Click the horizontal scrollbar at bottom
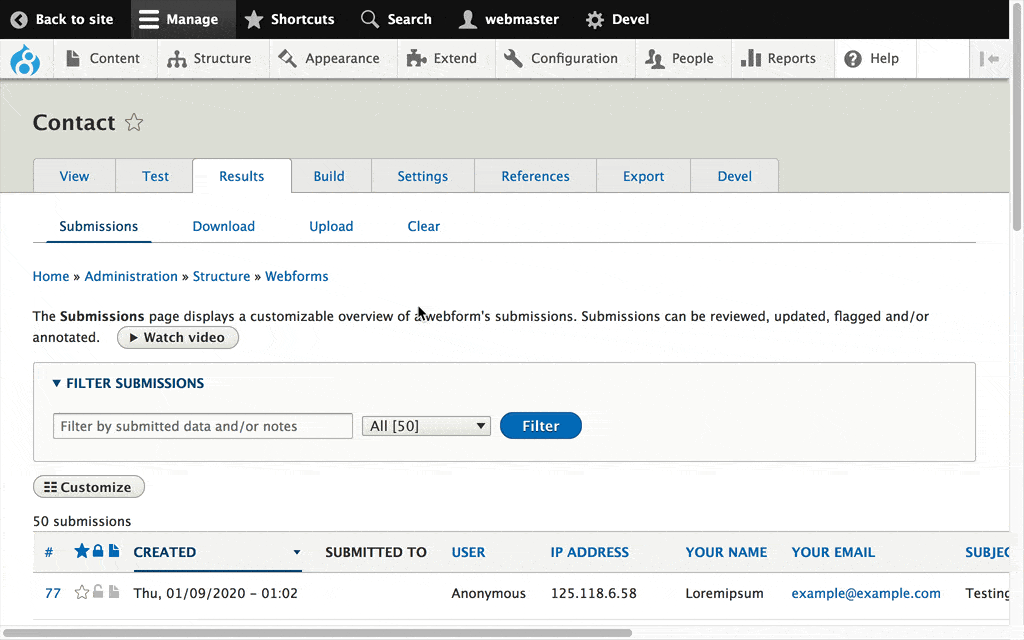This screenshot has height=640, width=1024. coord(317,633)
